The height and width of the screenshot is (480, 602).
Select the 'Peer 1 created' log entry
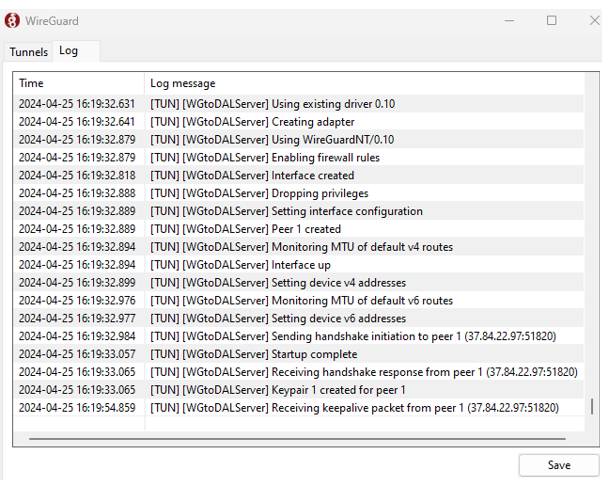click(x=298, y=229)
